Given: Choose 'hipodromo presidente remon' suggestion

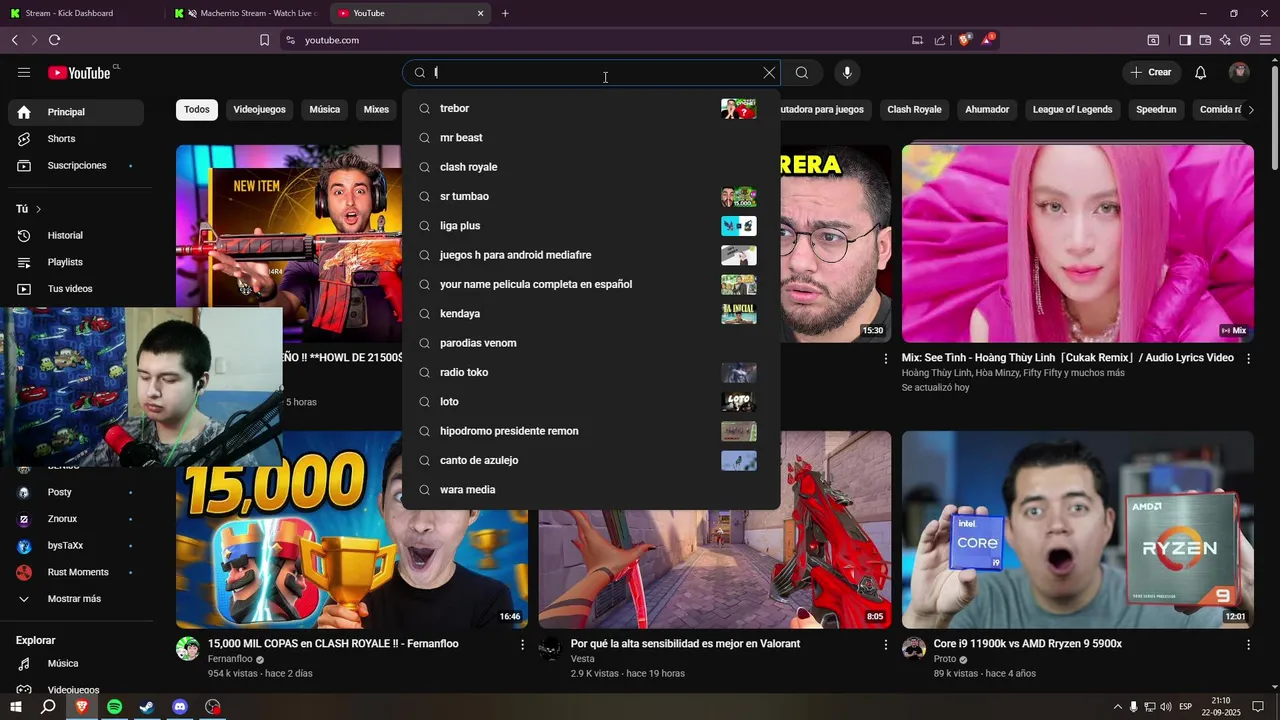Looking at the screenshot, I should tap(591, 431).
